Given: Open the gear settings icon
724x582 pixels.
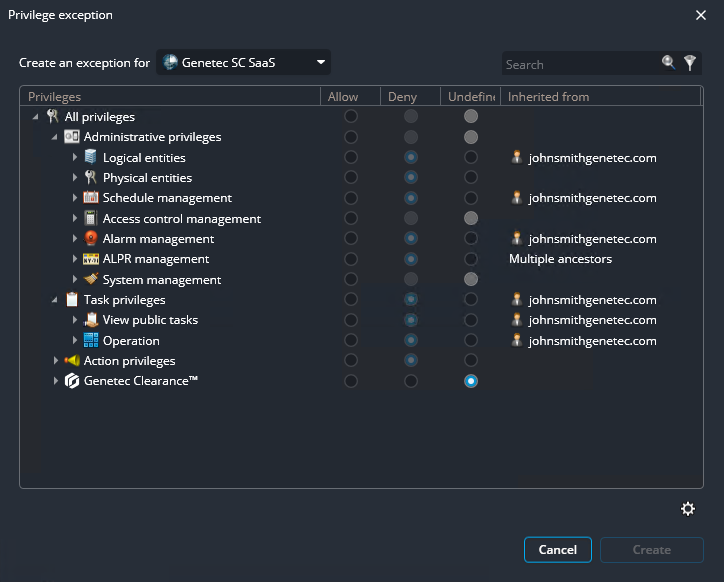Looking at the screenshot, I should 687,509.
